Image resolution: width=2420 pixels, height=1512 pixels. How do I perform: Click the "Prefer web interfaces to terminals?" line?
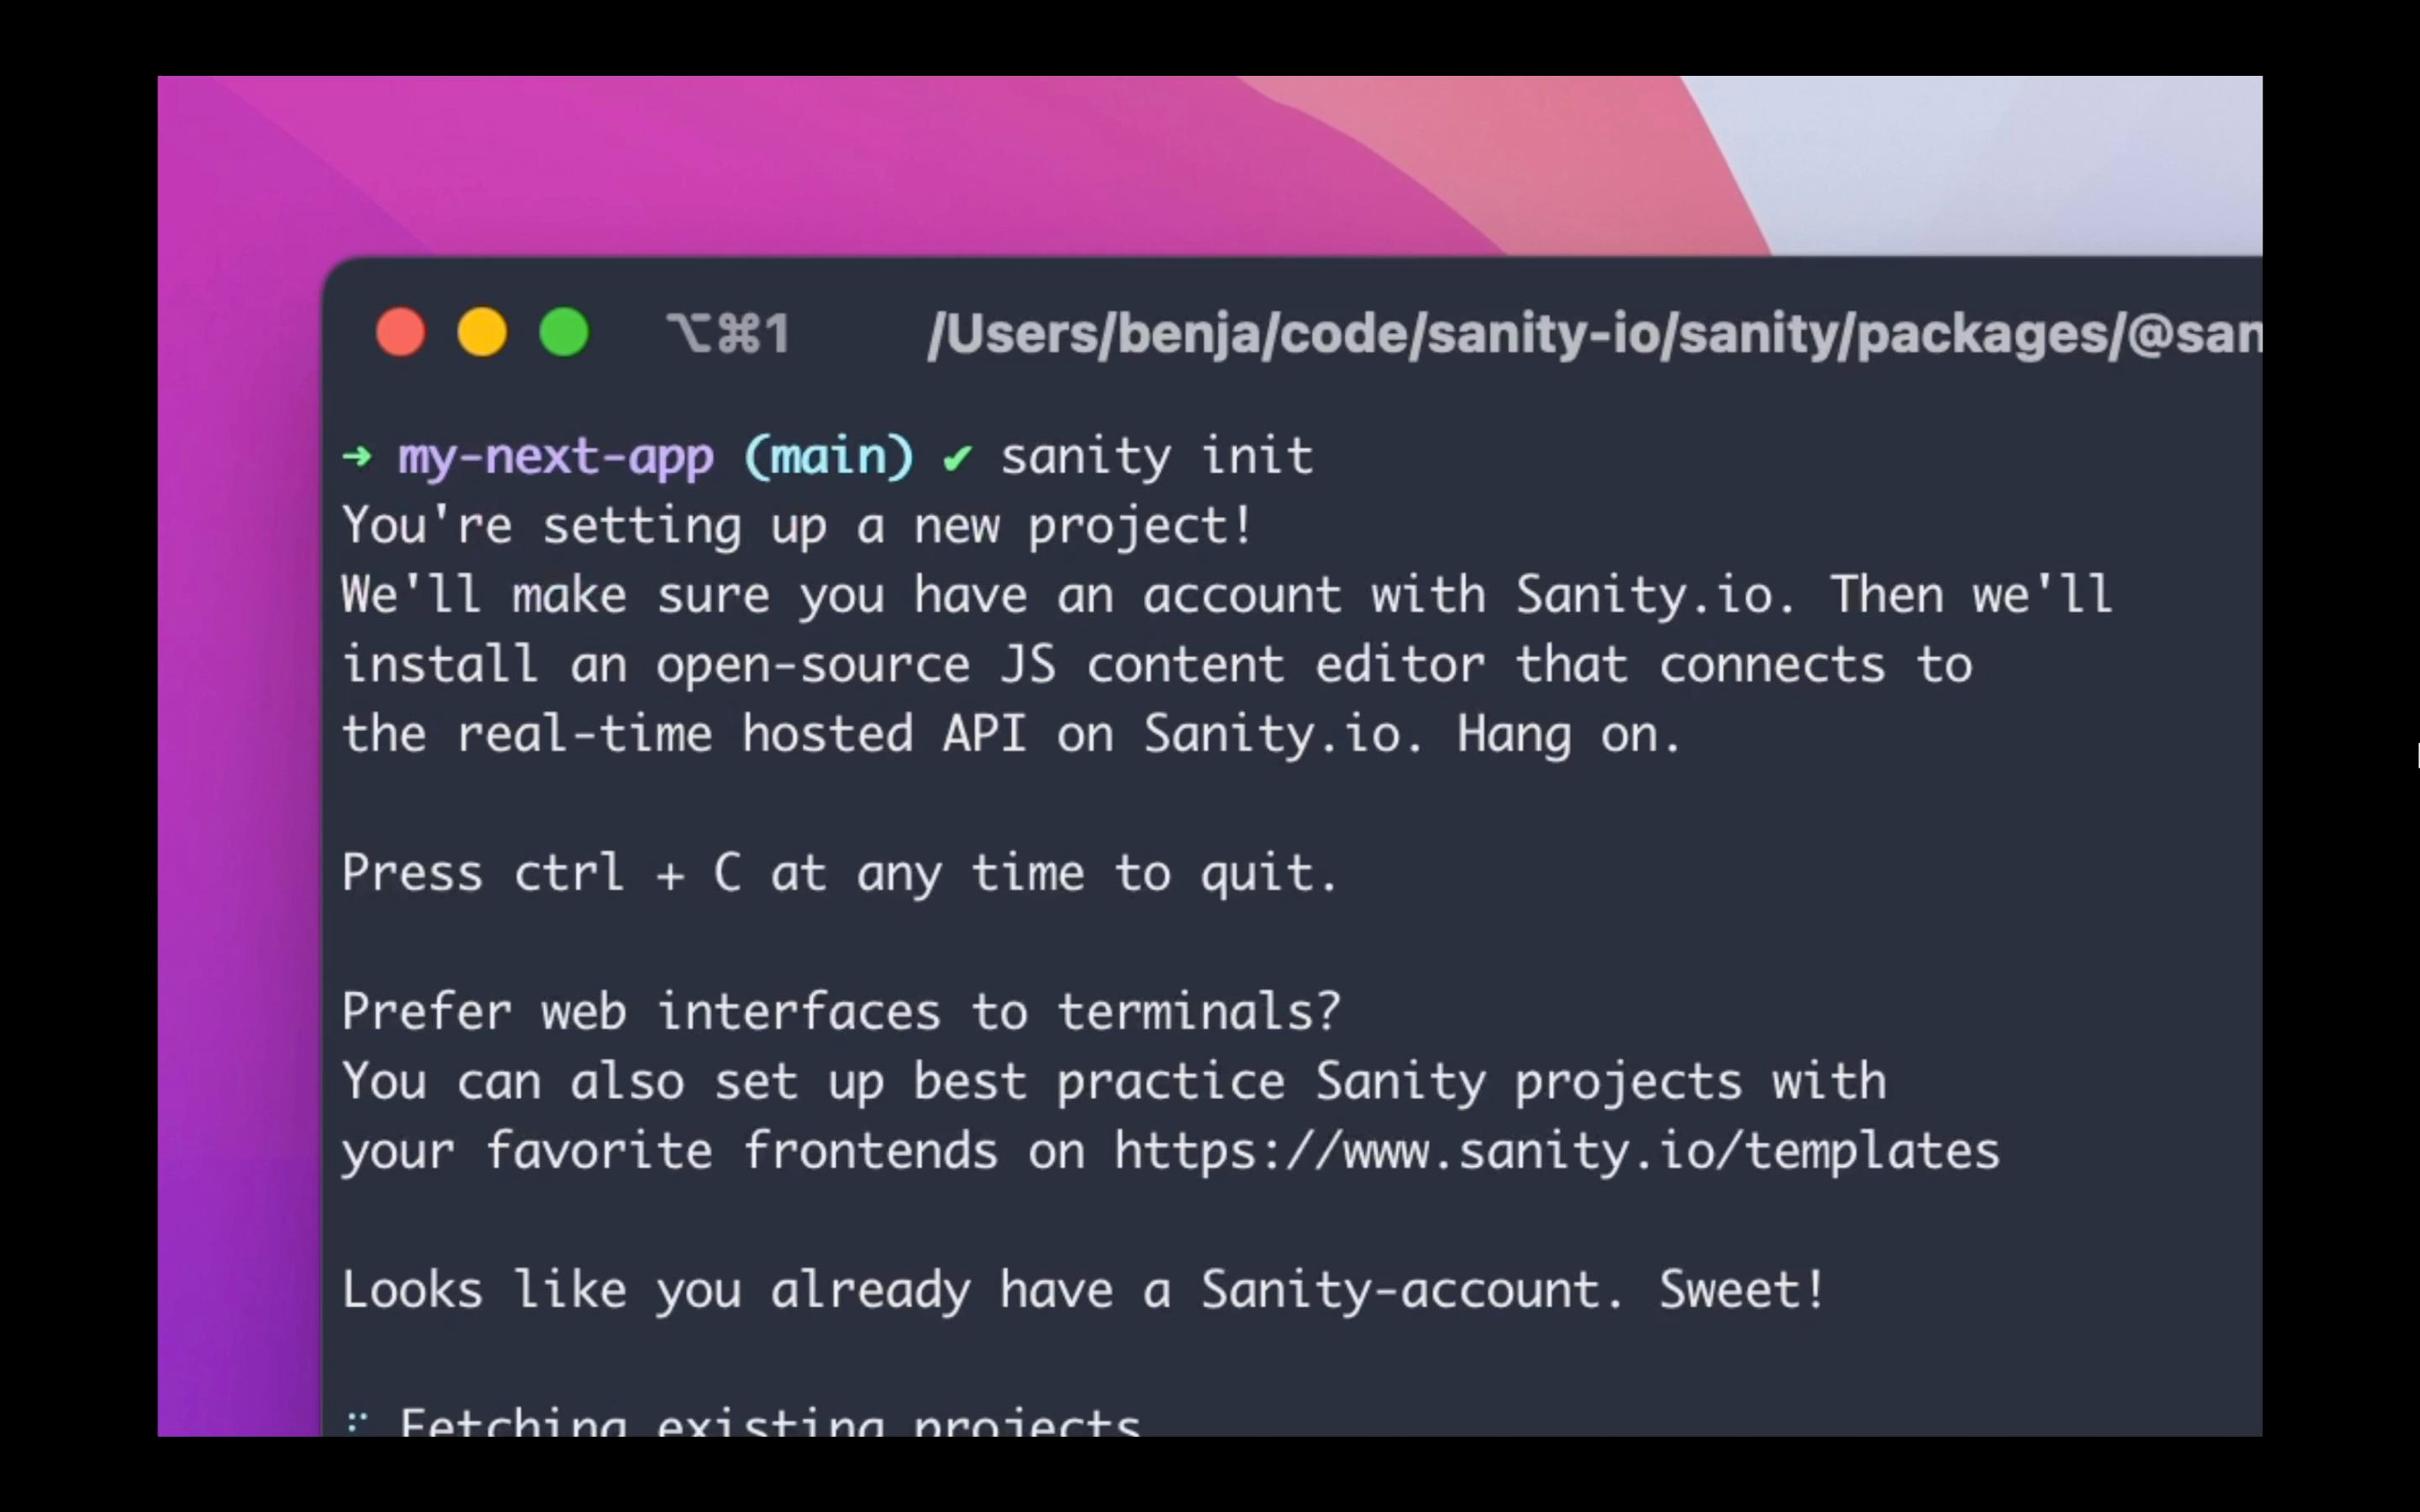point(841,1011)
